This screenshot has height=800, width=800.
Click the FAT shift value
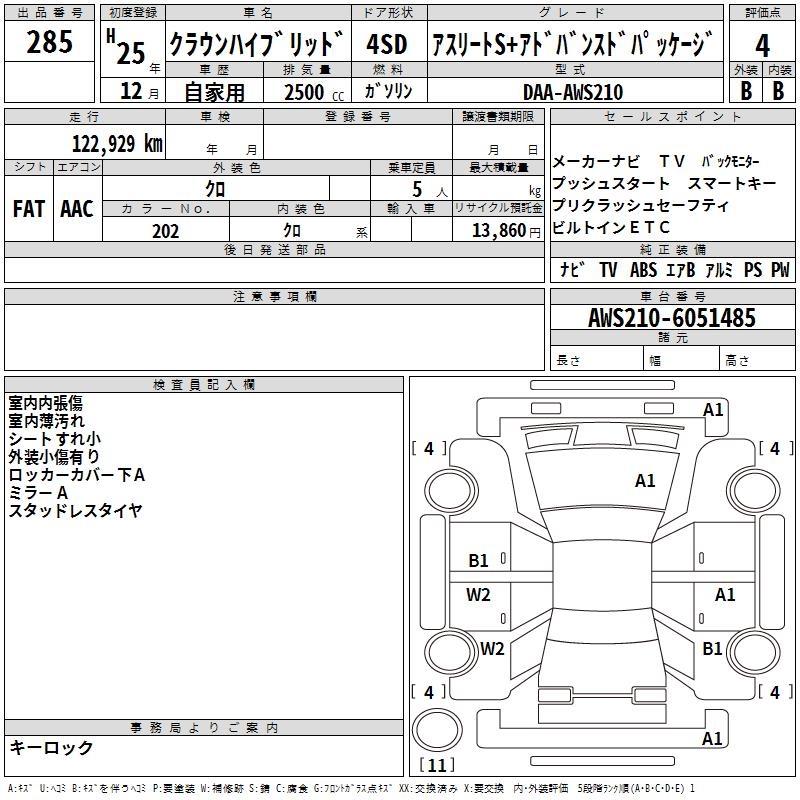[29, 209]
